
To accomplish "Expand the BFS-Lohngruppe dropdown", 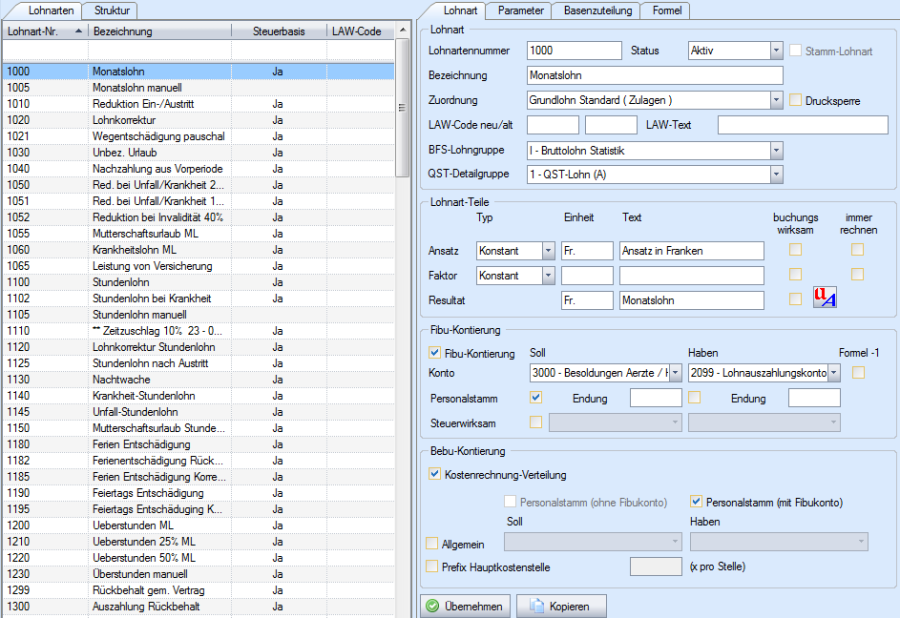I will click(x=776, y=151).
